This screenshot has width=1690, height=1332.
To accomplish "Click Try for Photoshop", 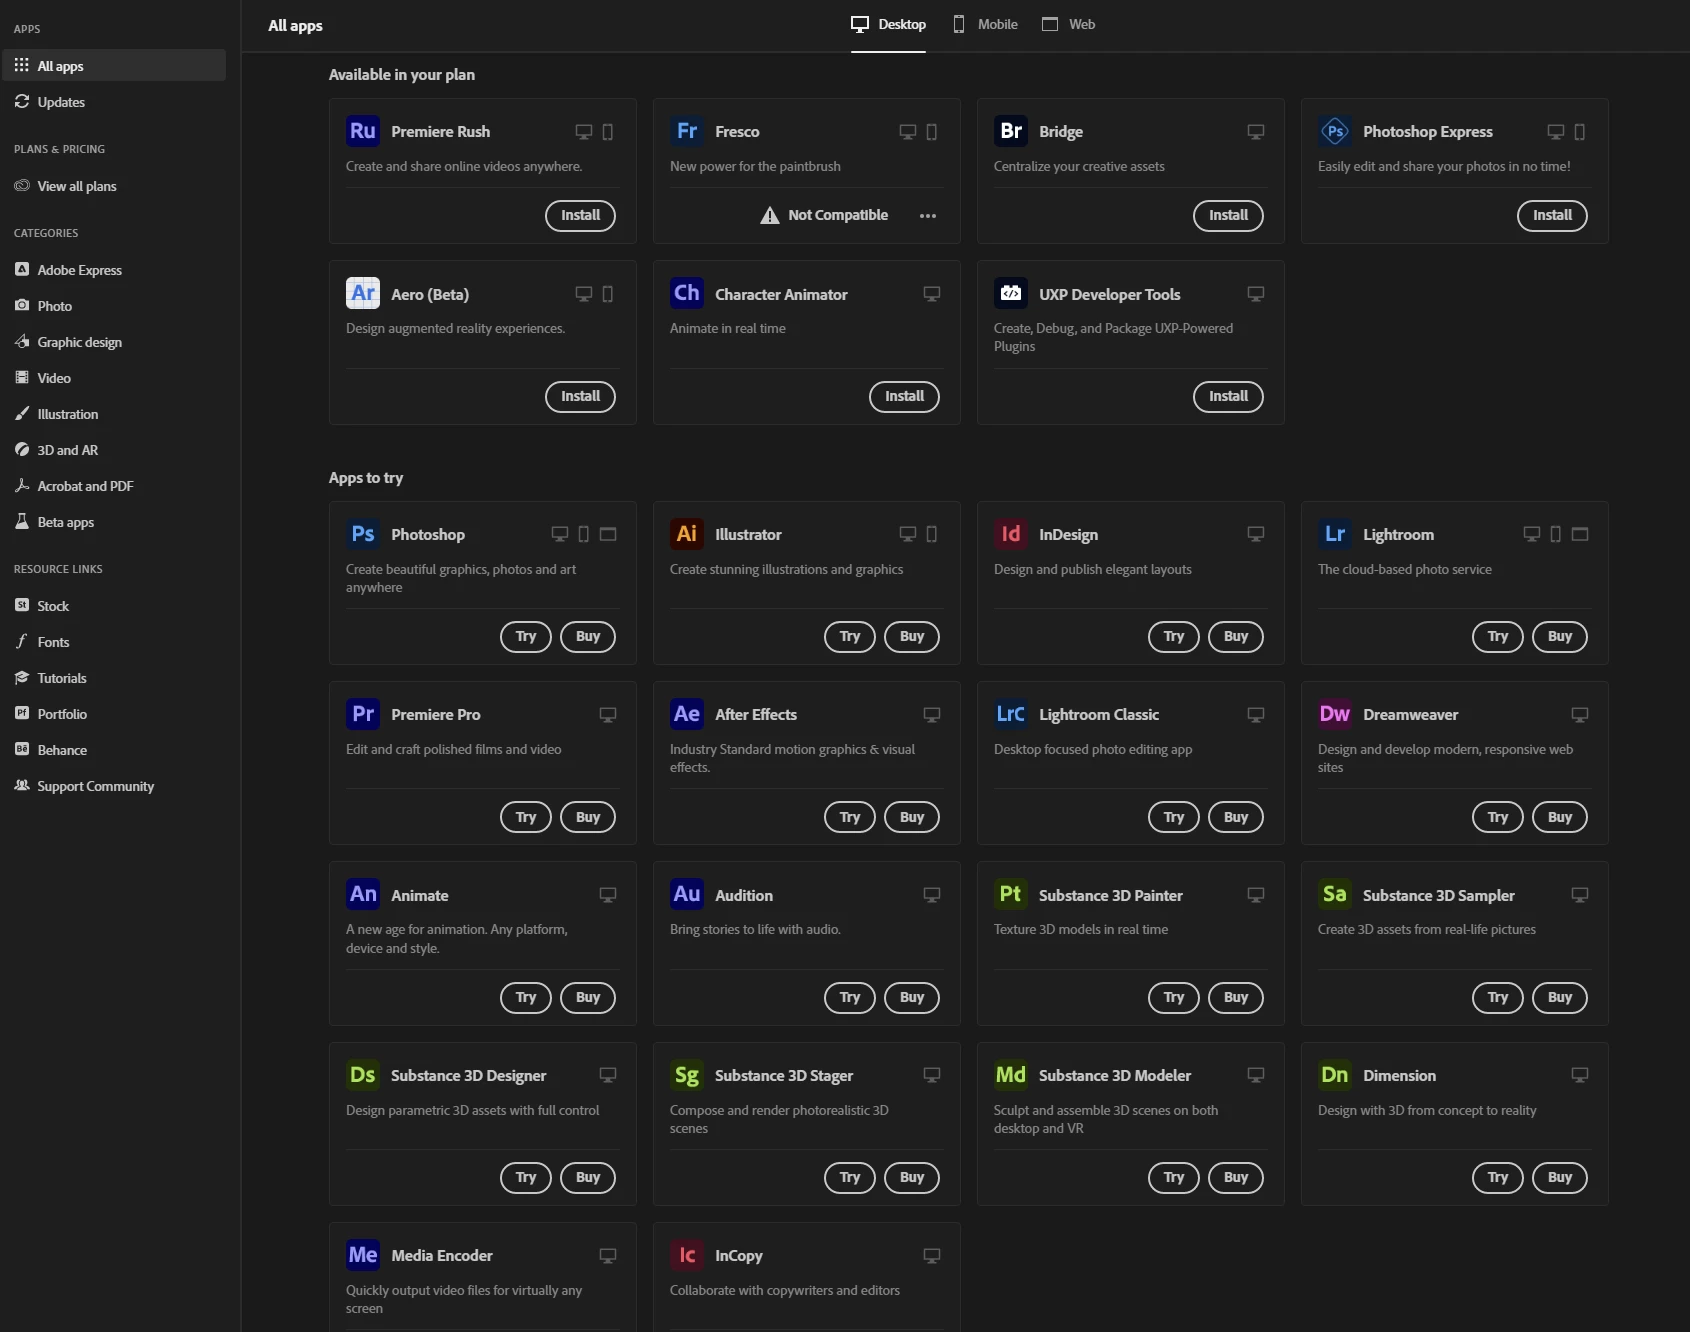I will click(526, 636).
